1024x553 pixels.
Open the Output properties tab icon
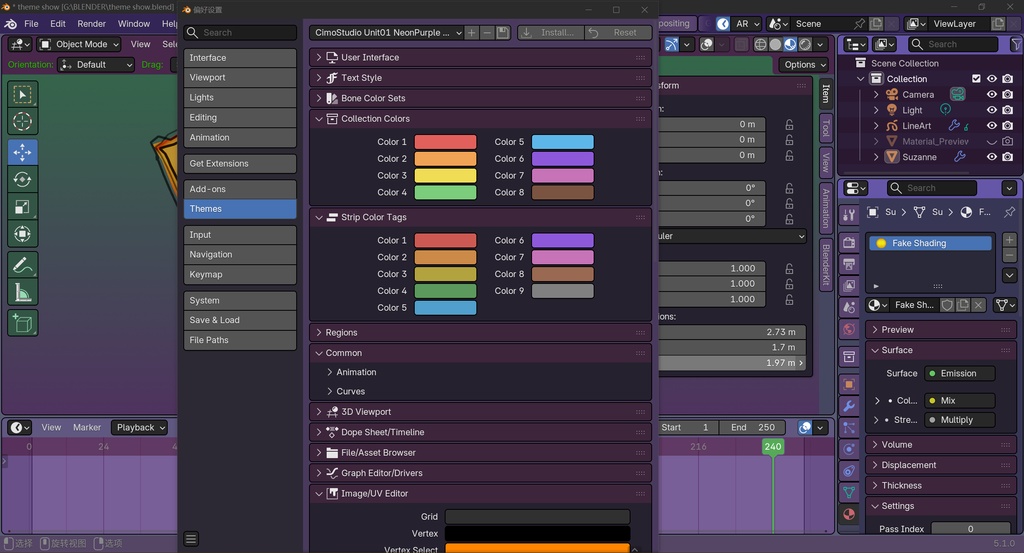[849, 264]
